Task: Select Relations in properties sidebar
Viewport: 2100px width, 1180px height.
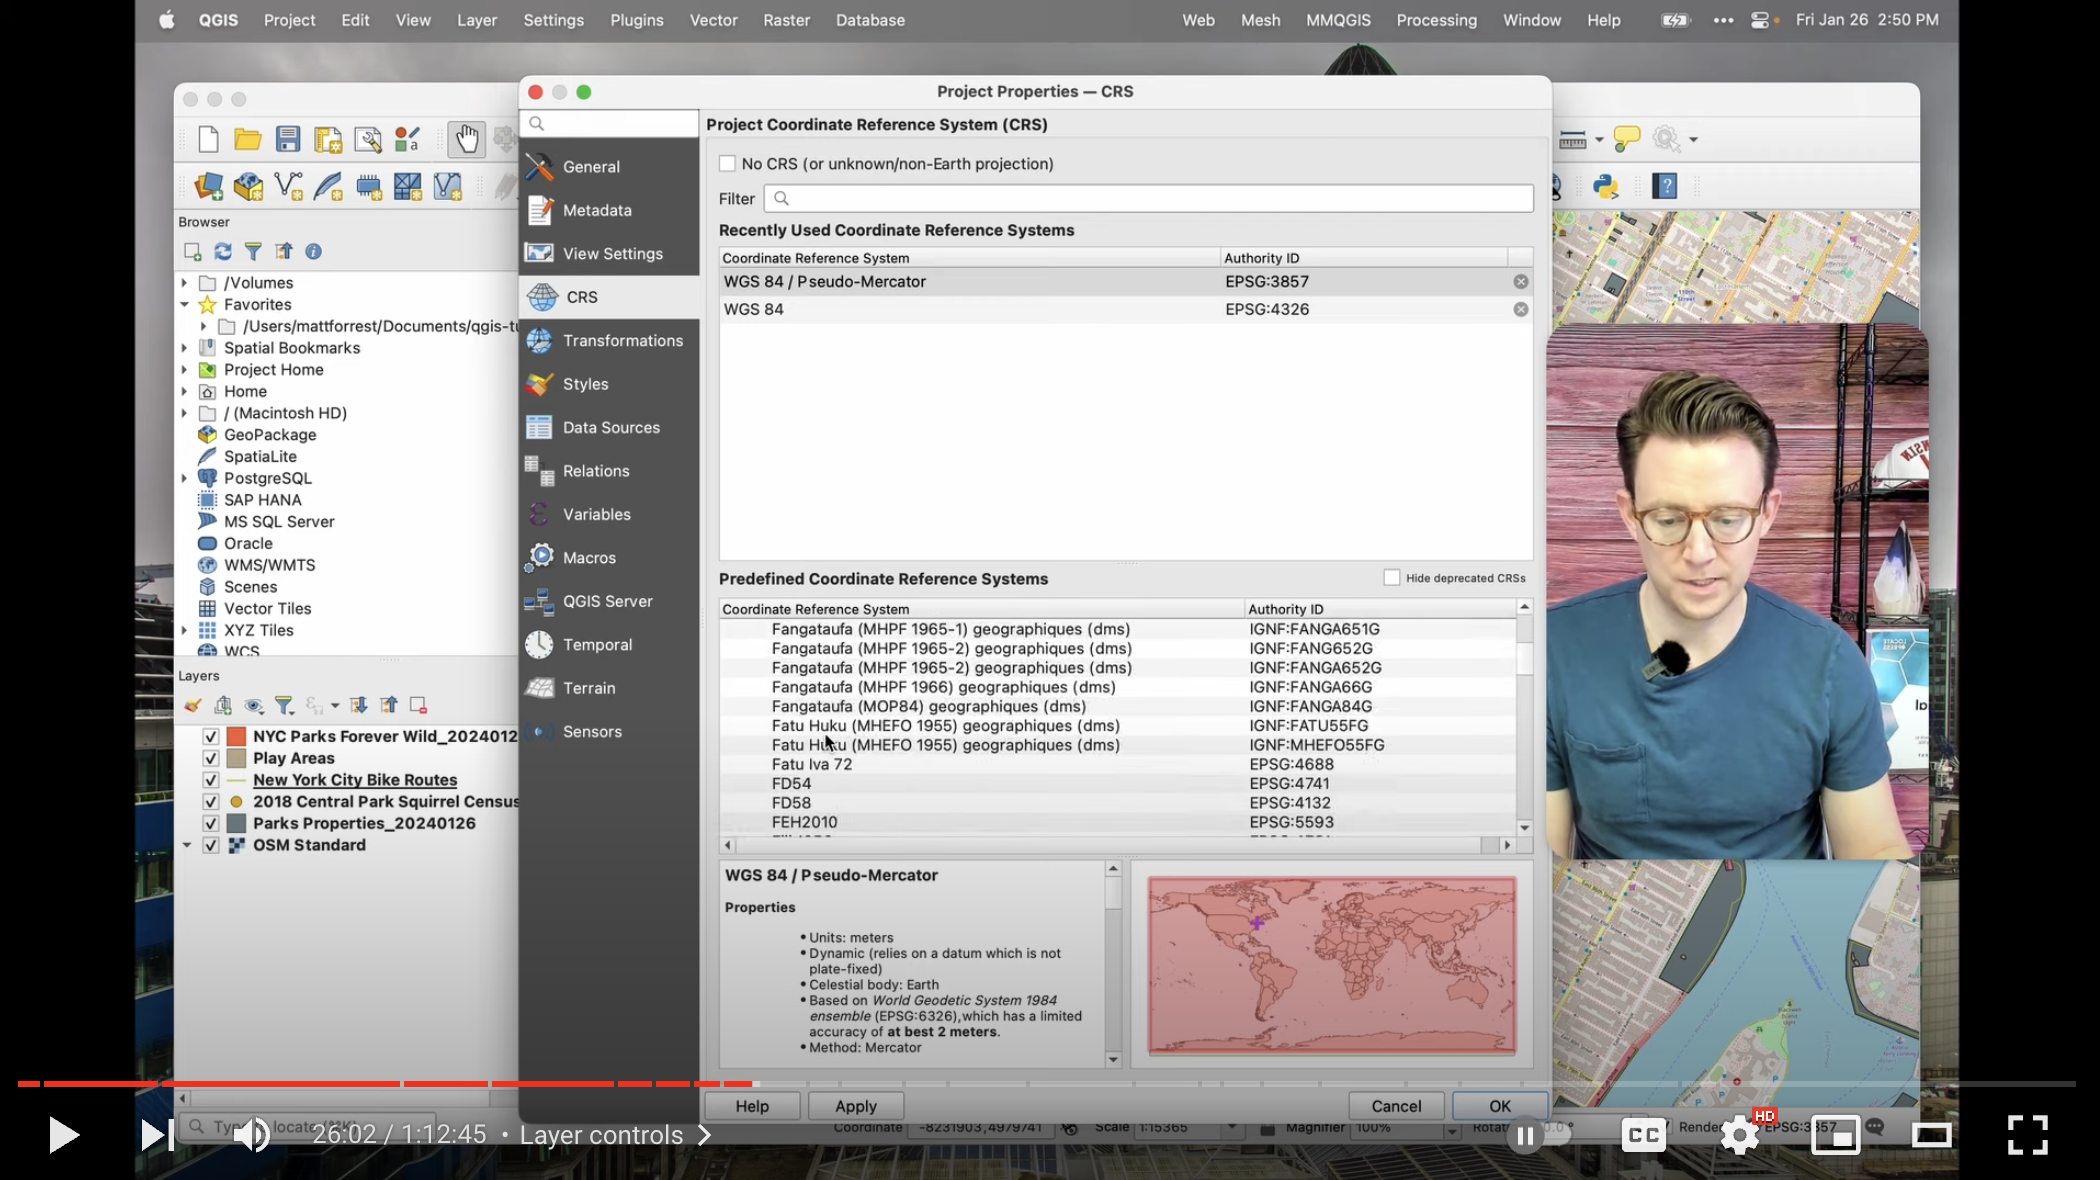Action: point(609,471)
